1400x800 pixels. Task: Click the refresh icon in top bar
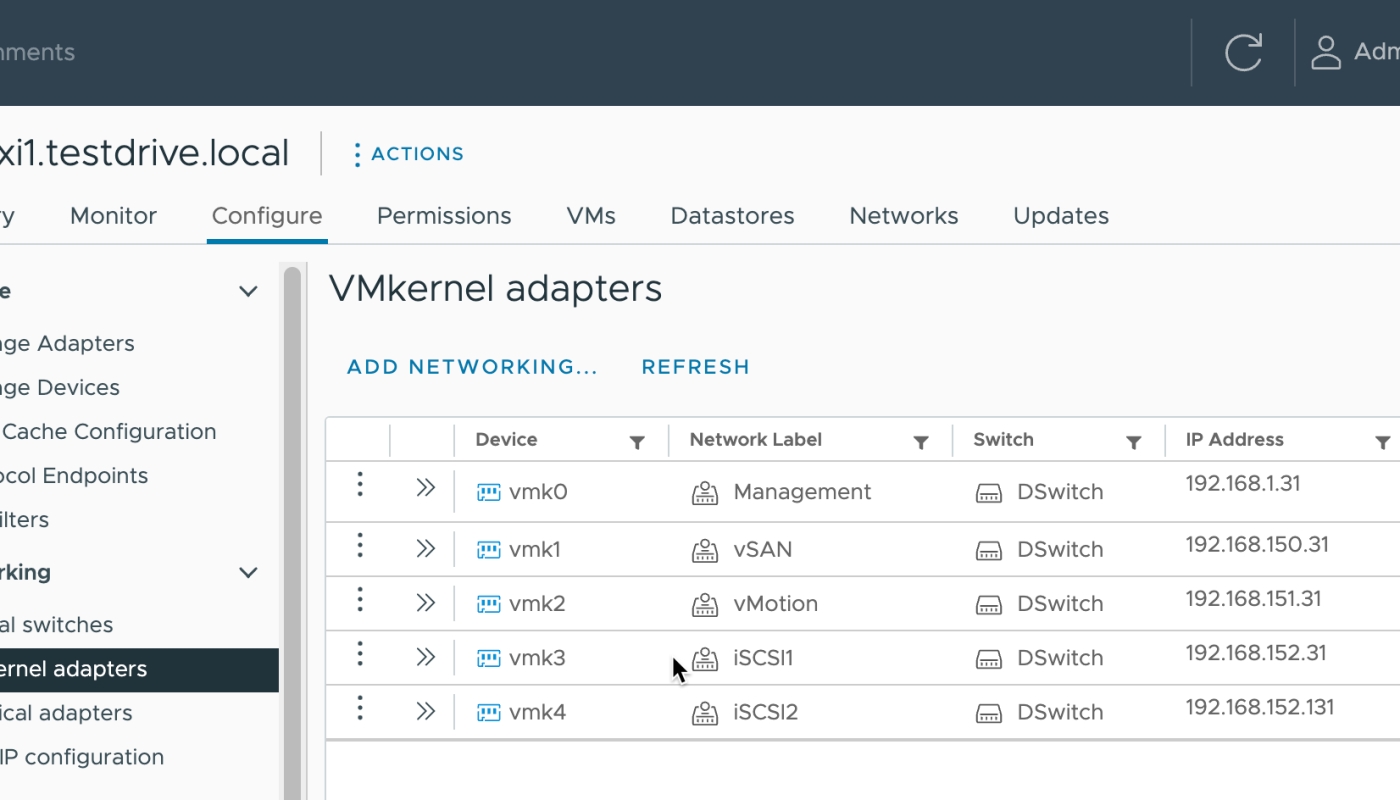pyautogui.click(x=1243, y=52)
